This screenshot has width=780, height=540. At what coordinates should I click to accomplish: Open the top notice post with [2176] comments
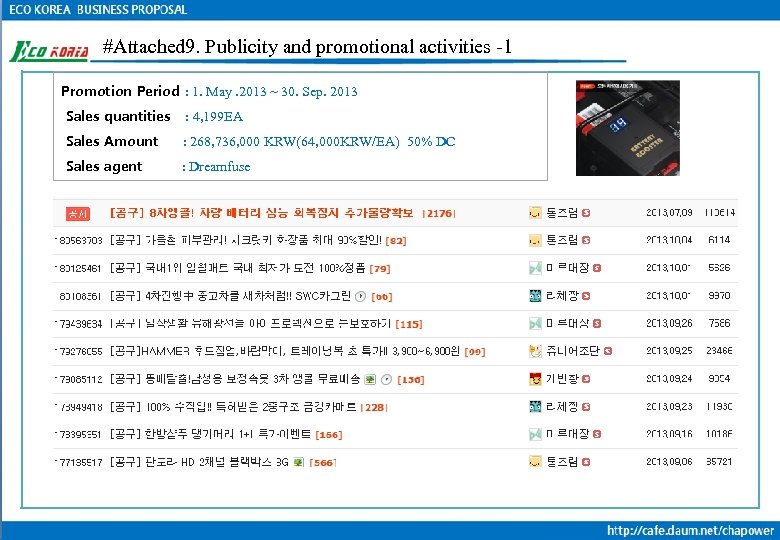point(261,213)
